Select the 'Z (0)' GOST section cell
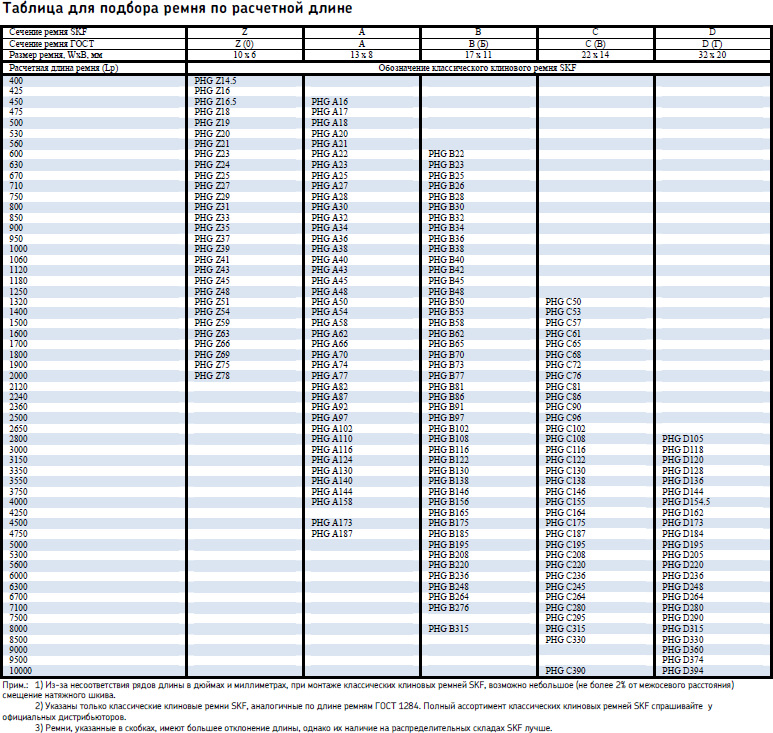Screen dimensions: 773x733 click(x=245, y=43)
